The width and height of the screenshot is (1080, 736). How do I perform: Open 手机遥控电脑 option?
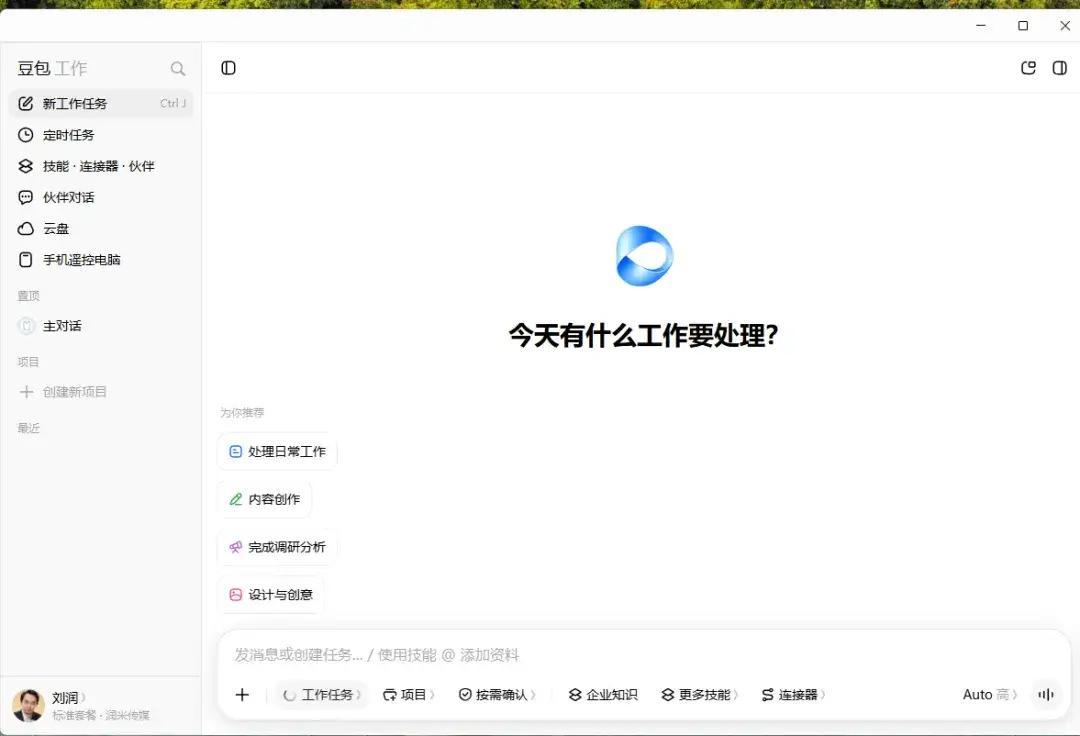tap(101, 260)
